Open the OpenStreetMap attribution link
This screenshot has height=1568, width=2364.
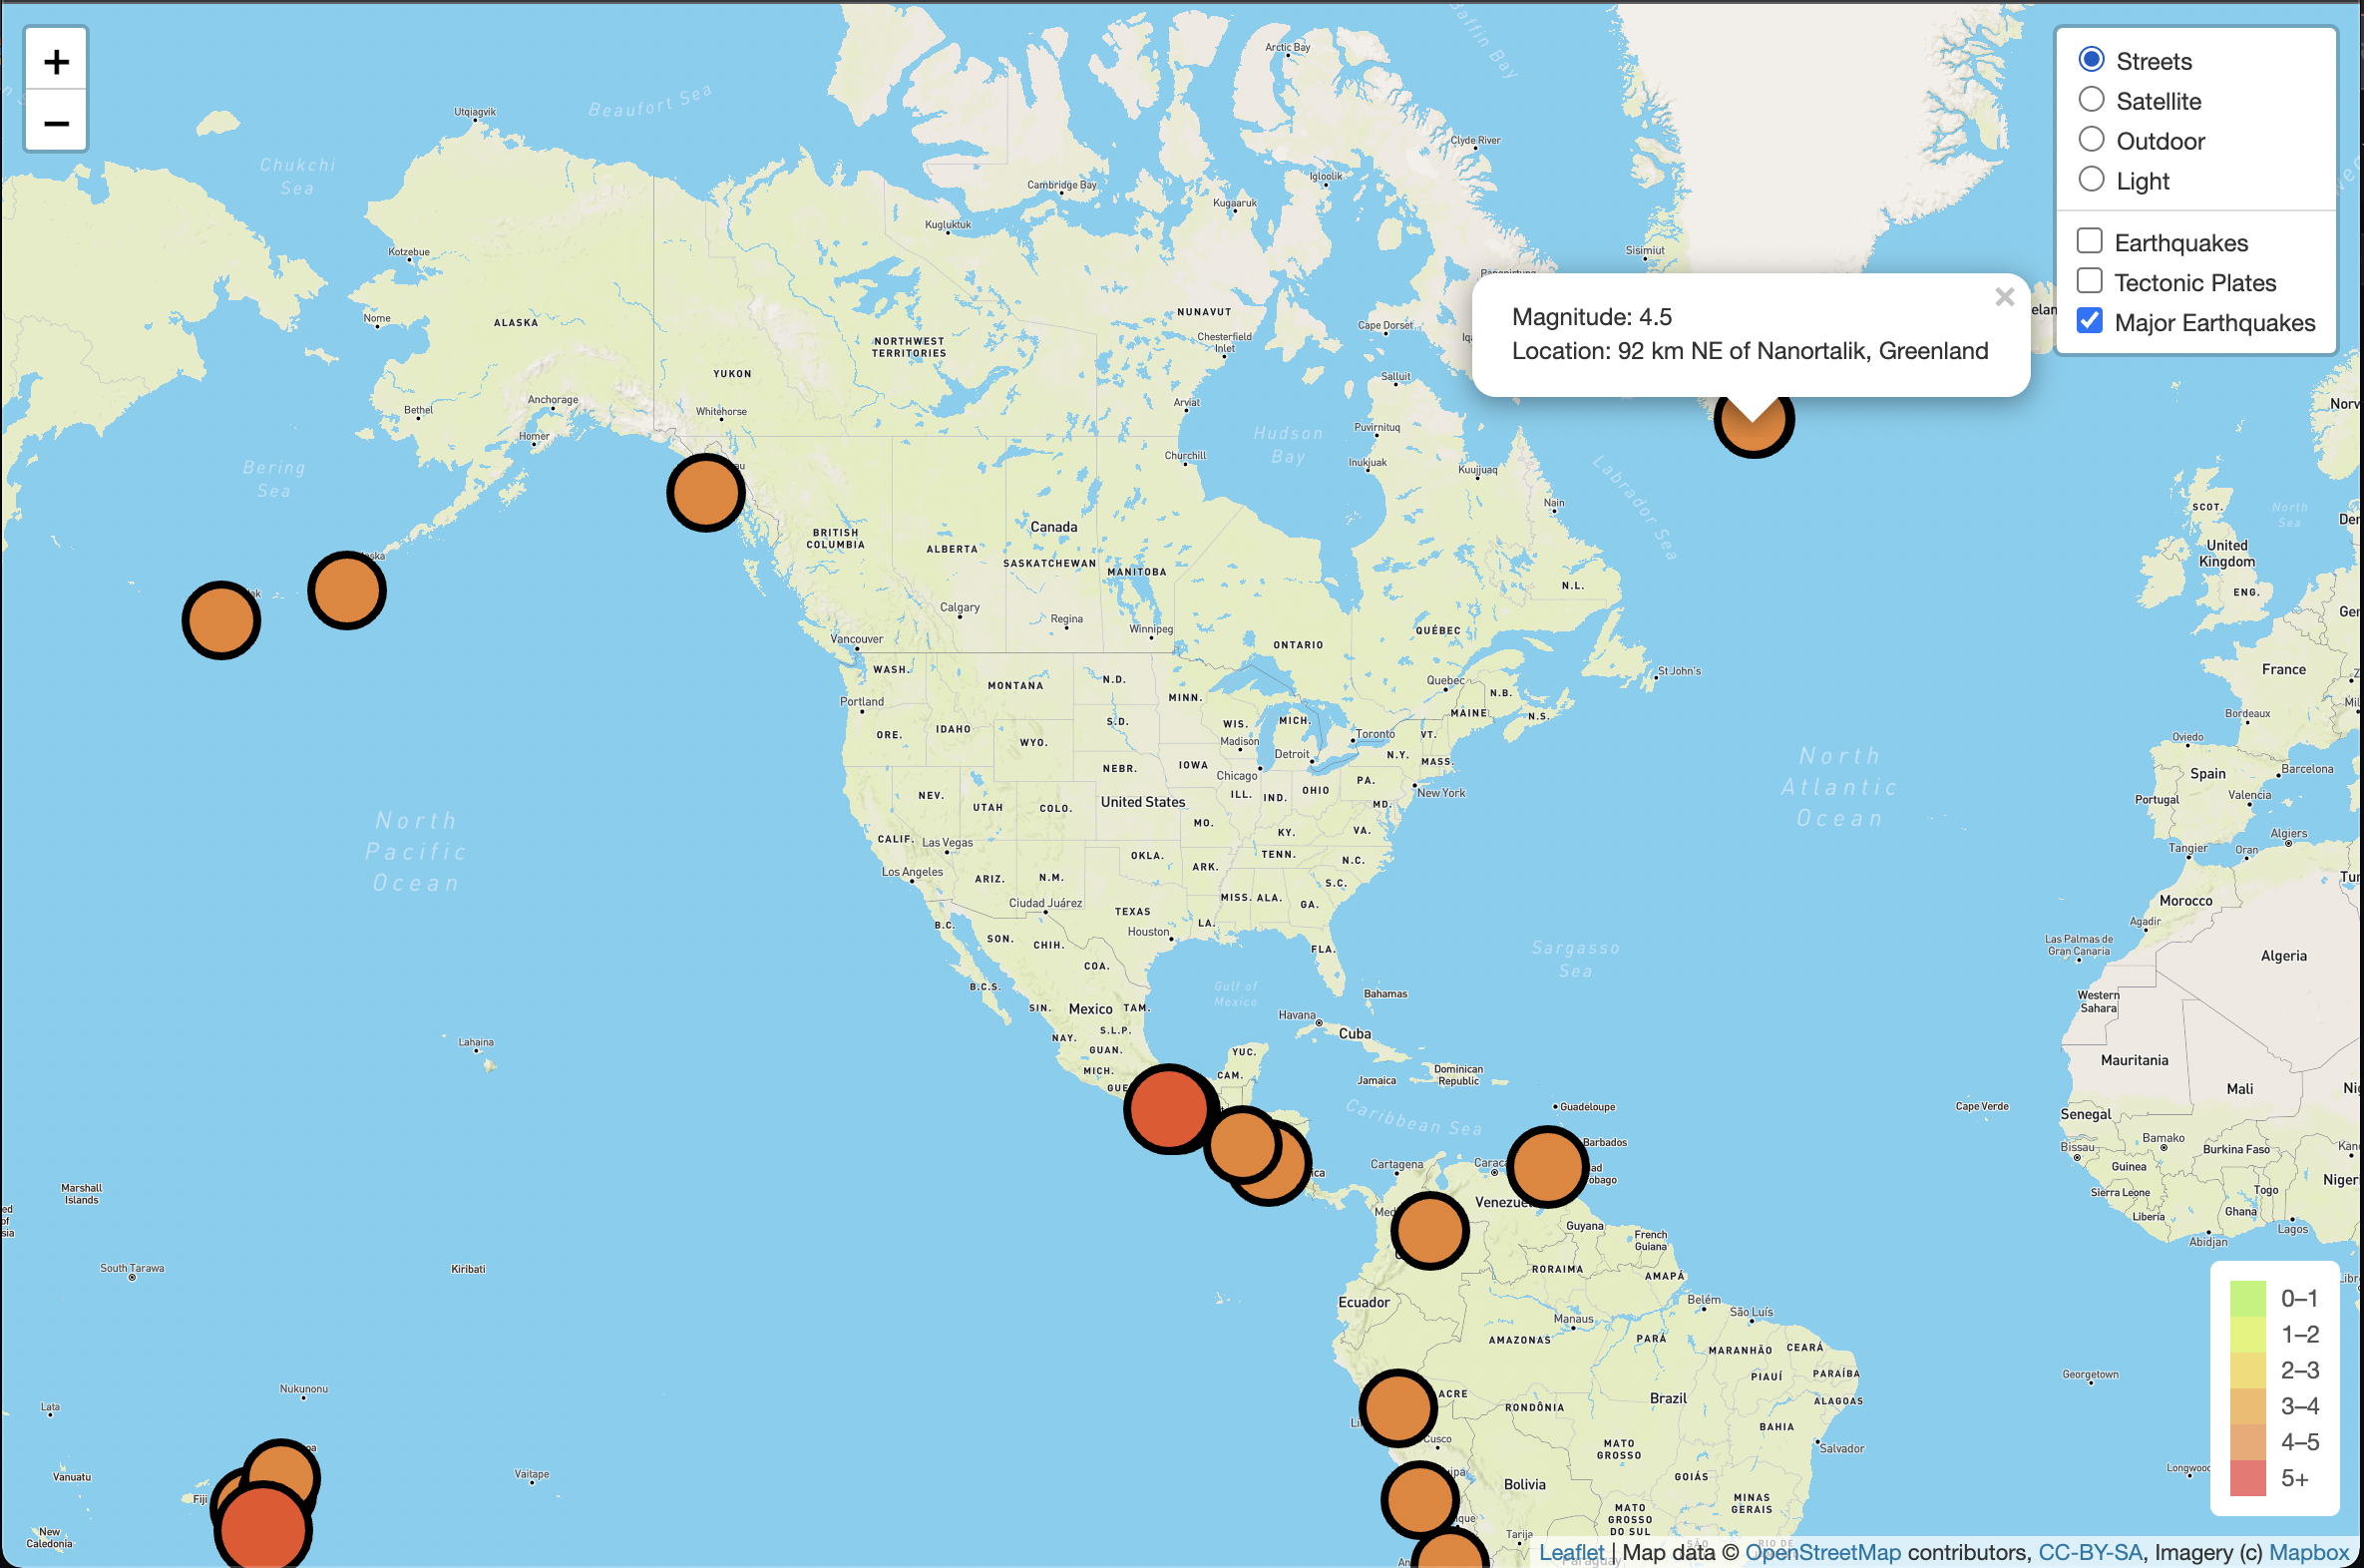[1822, 1553]
